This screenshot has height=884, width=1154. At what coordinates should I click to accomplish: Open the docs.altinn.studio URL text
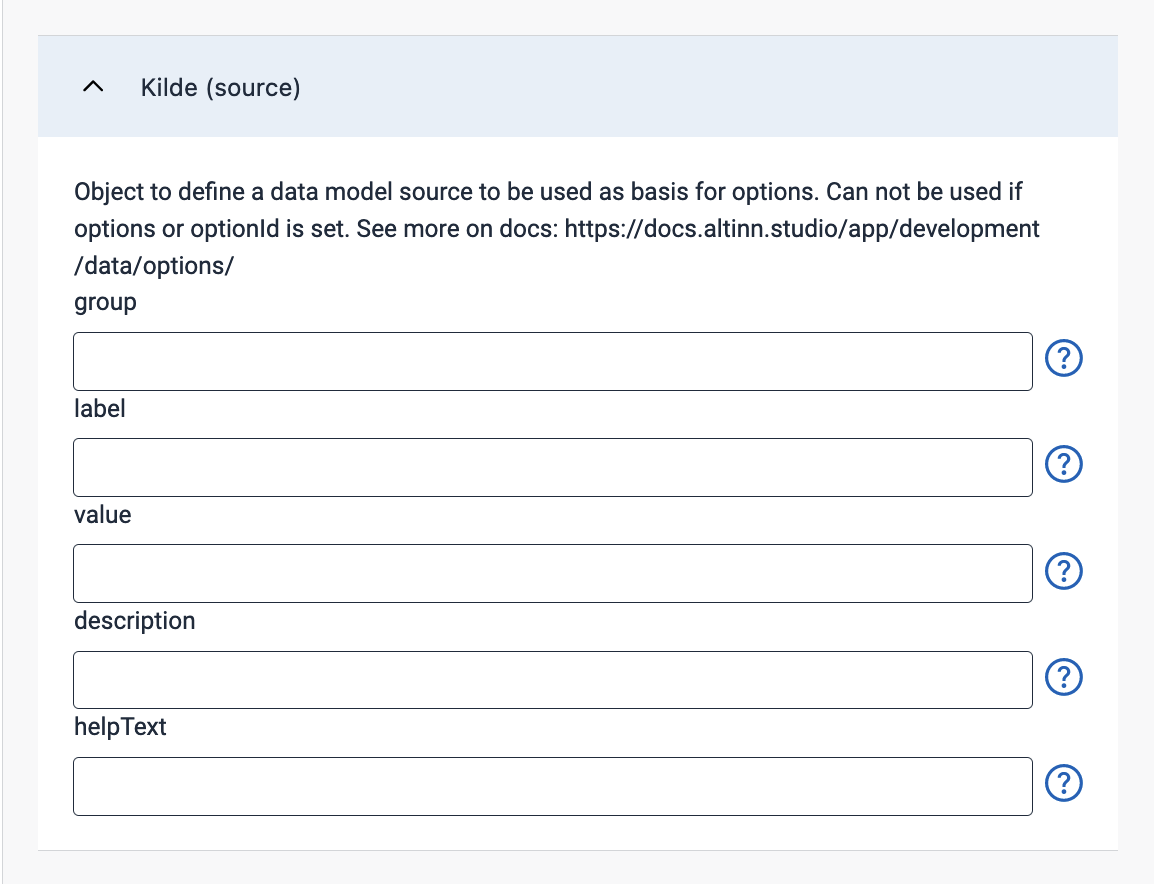point(802,229)
